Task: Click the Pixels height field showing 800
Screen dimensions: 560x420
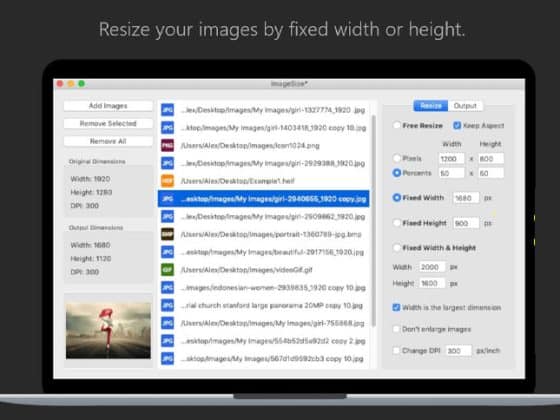Action: (491, 159)
